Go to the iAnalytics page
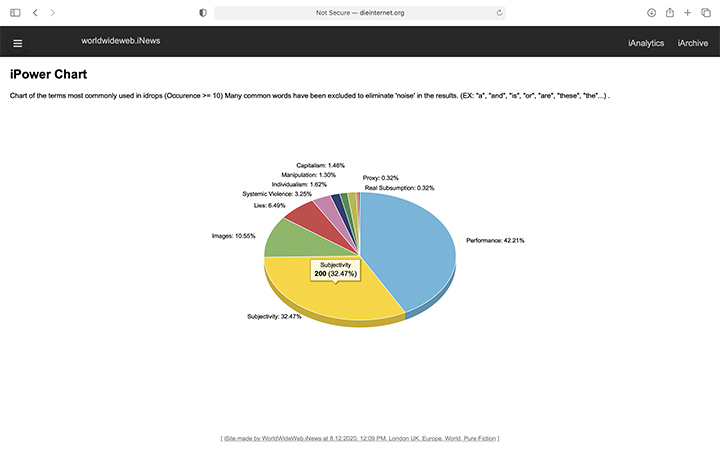The image size is (720, 450). [646, 43]
